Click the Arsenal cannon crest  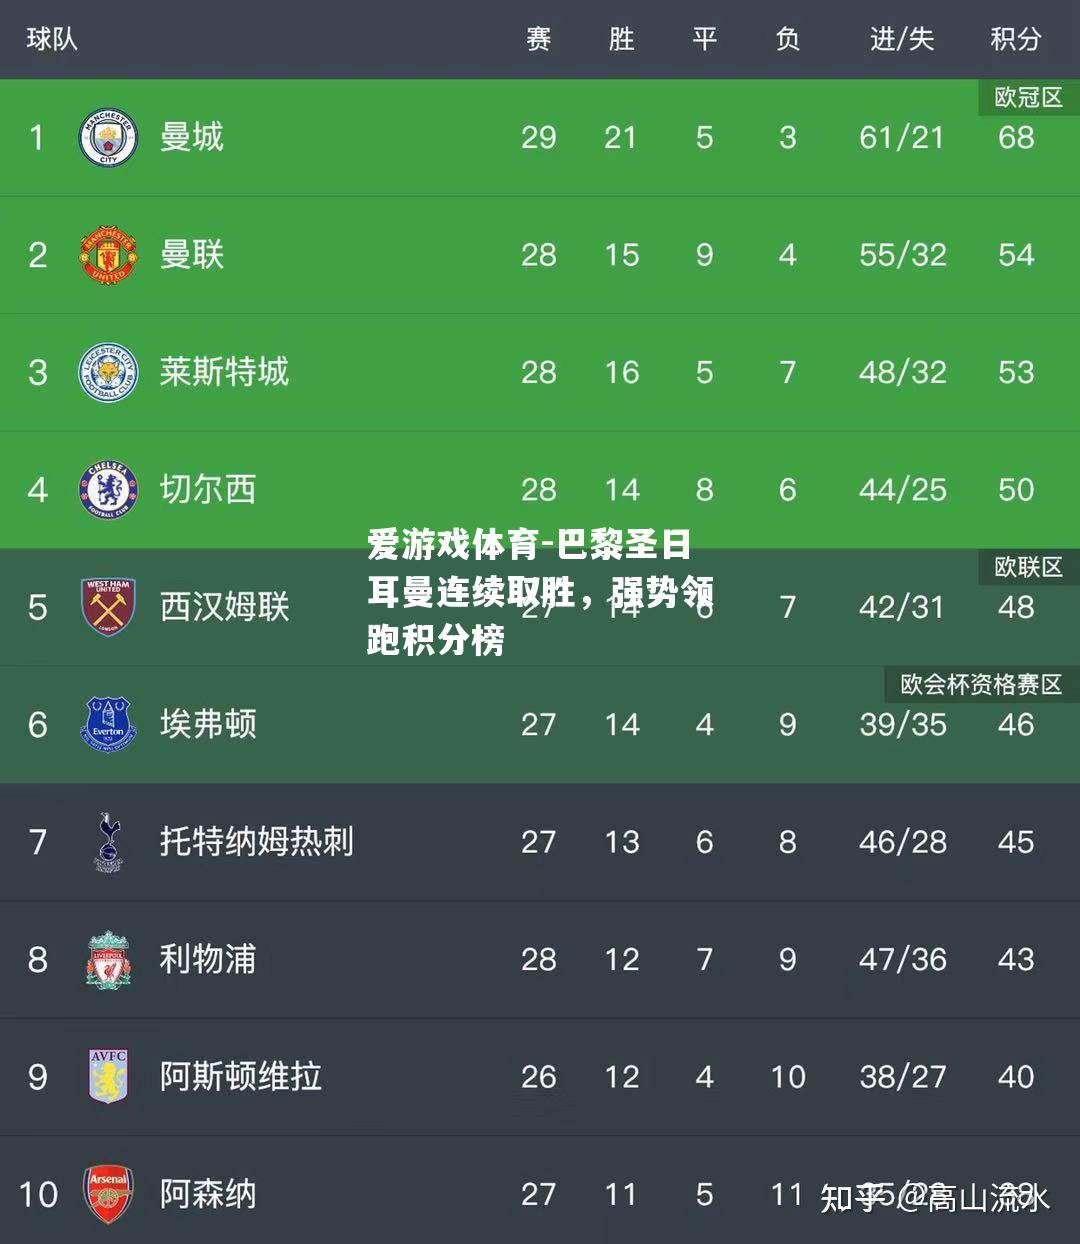(108, 1194)
